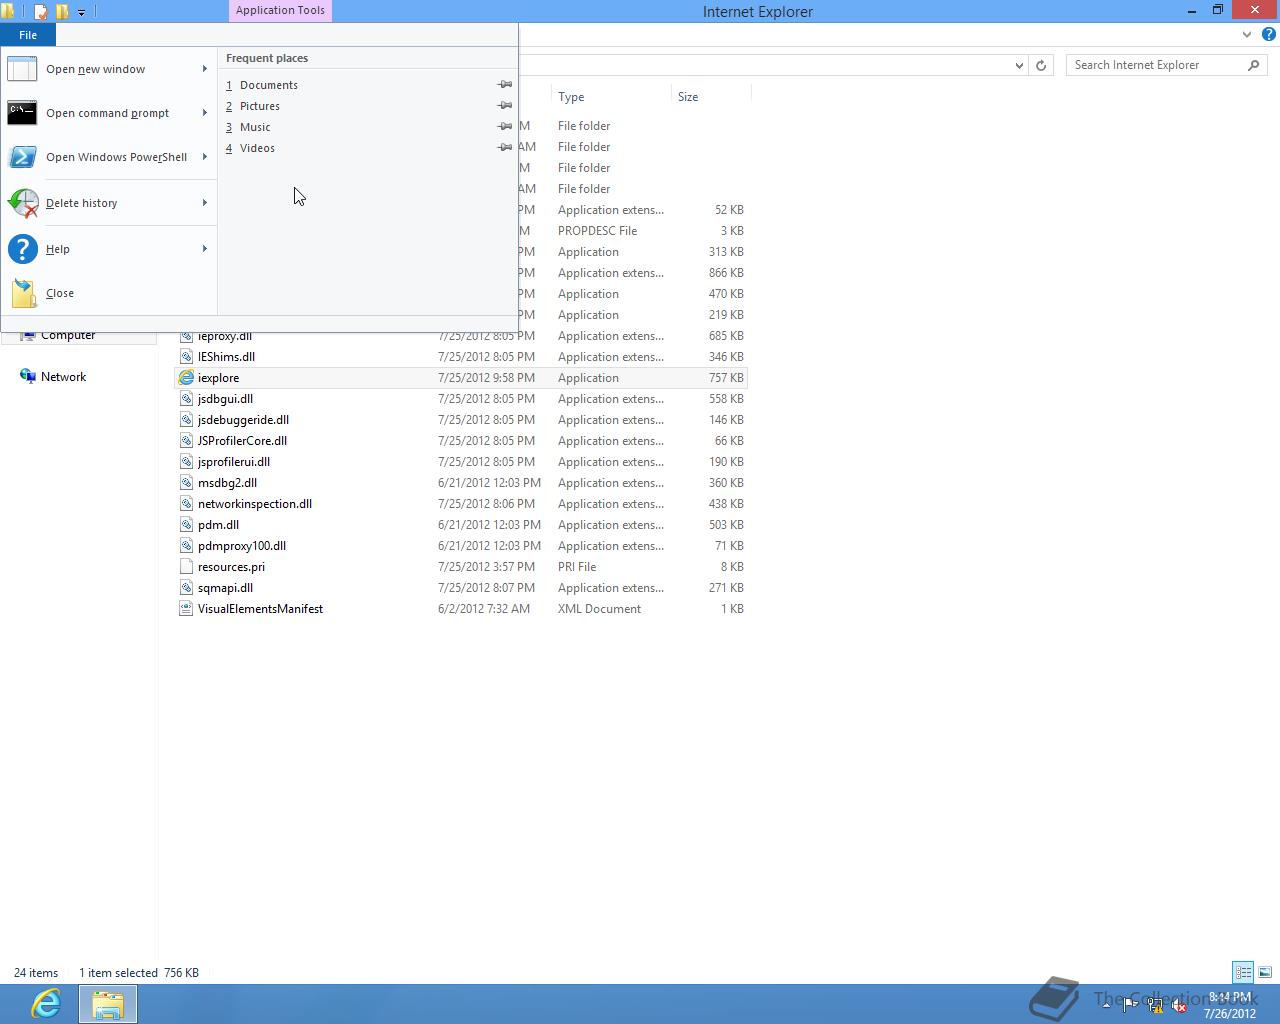
Task: Select the iexplore file row
Action: click(x=461, y=378)
